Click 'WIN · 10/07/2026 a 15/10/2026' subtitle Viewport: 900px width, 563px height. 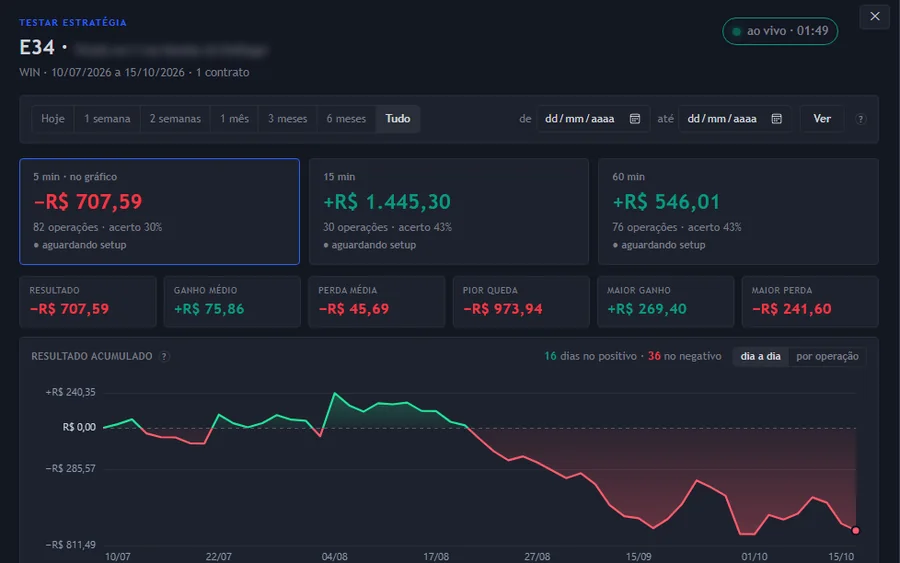102,72
